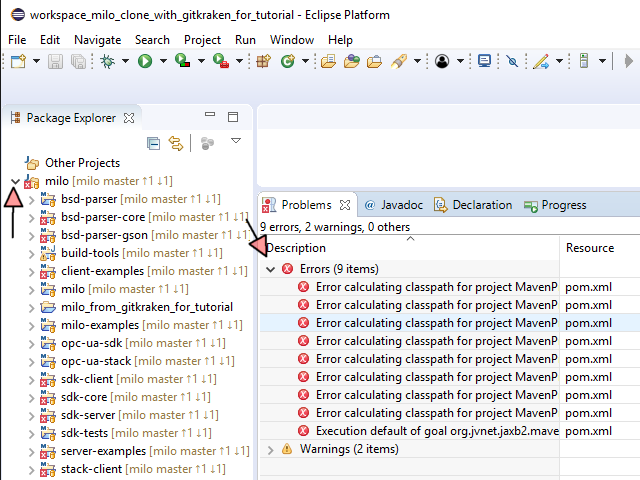The image size is (640, 480).
Task: Open the Debug configurations dropdown arrow
Action: pyautogui.click(x=125, y=62)
